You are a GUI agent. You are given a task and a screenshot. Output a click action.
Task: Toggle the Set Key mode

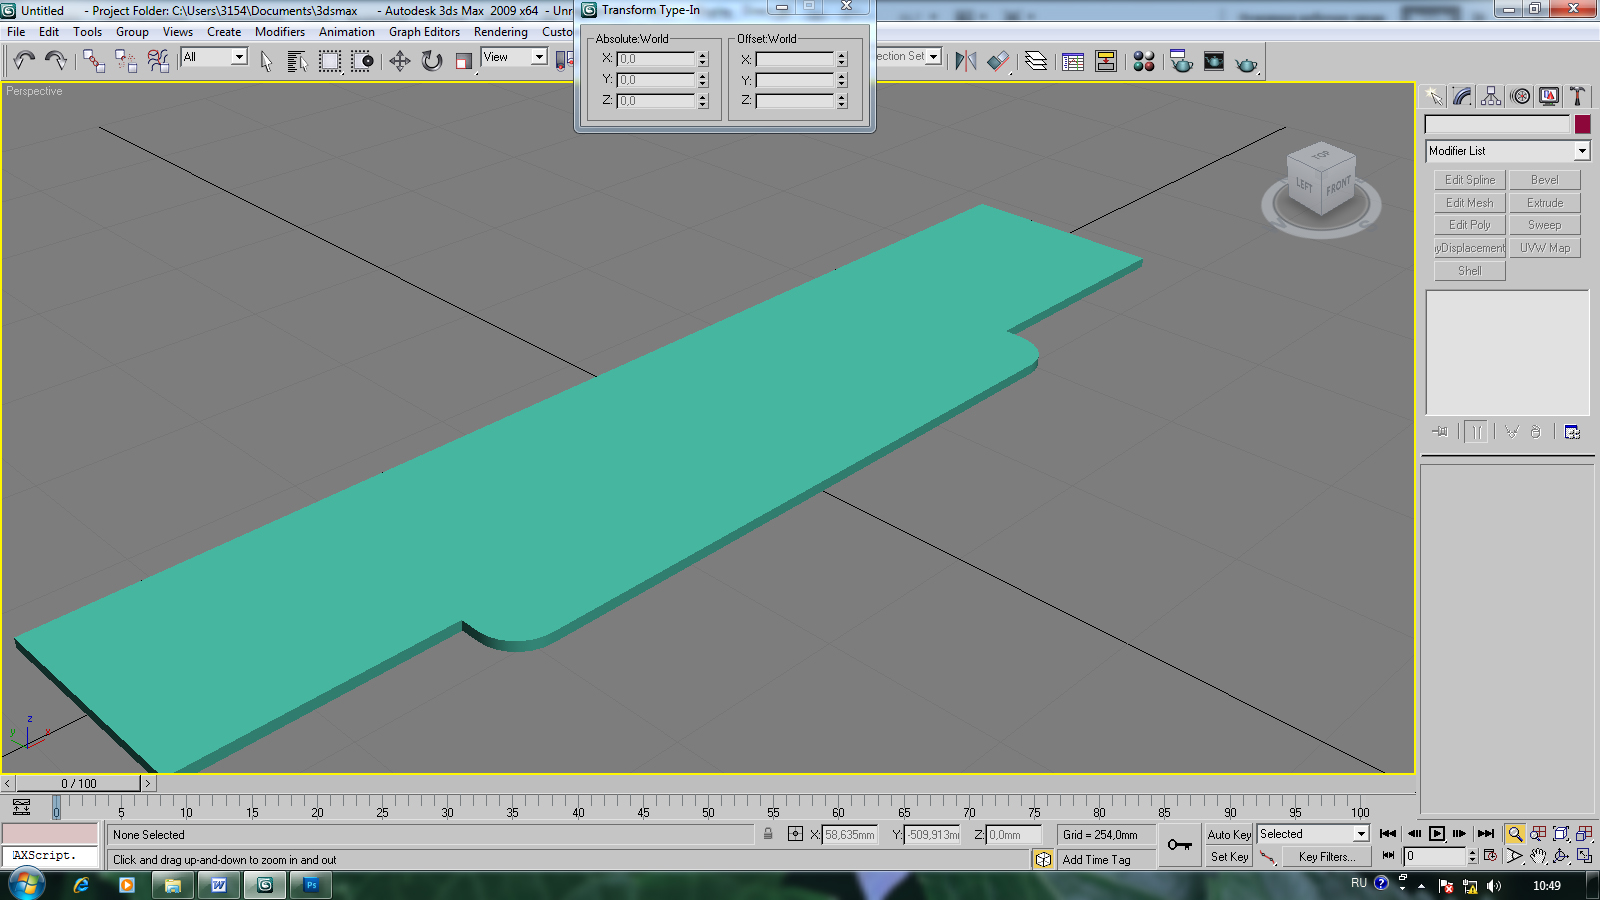(x=1229, y=857)
